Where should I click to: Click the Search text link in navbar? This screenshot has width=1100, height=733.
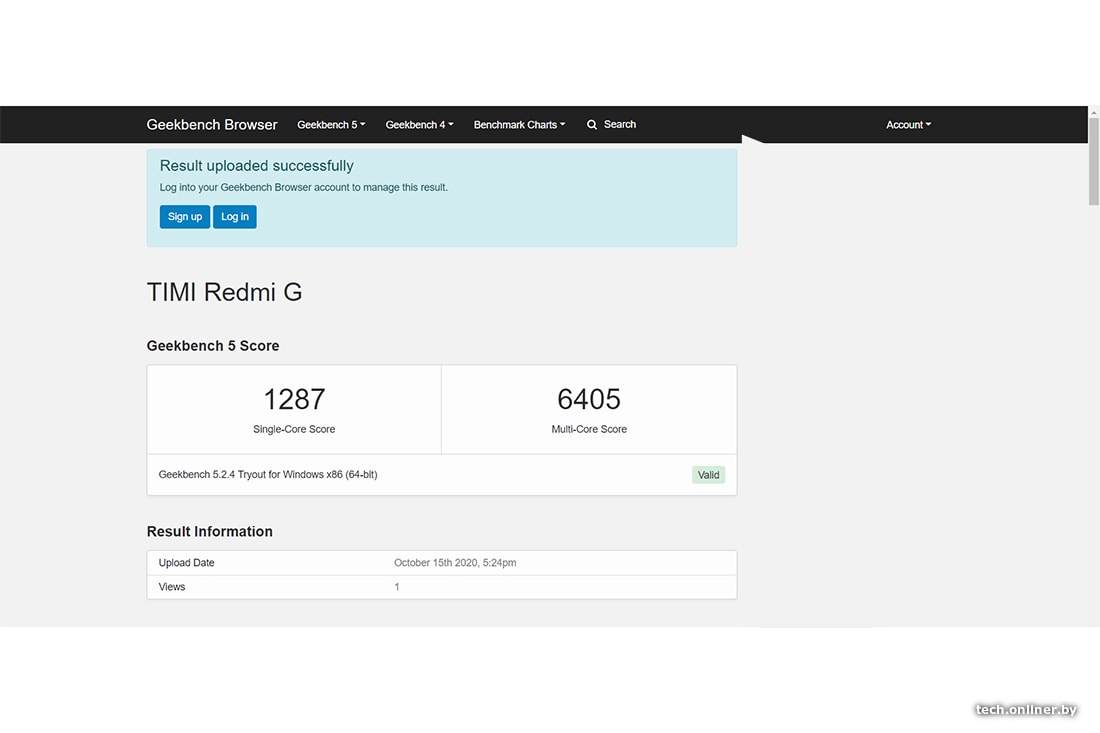619,124
